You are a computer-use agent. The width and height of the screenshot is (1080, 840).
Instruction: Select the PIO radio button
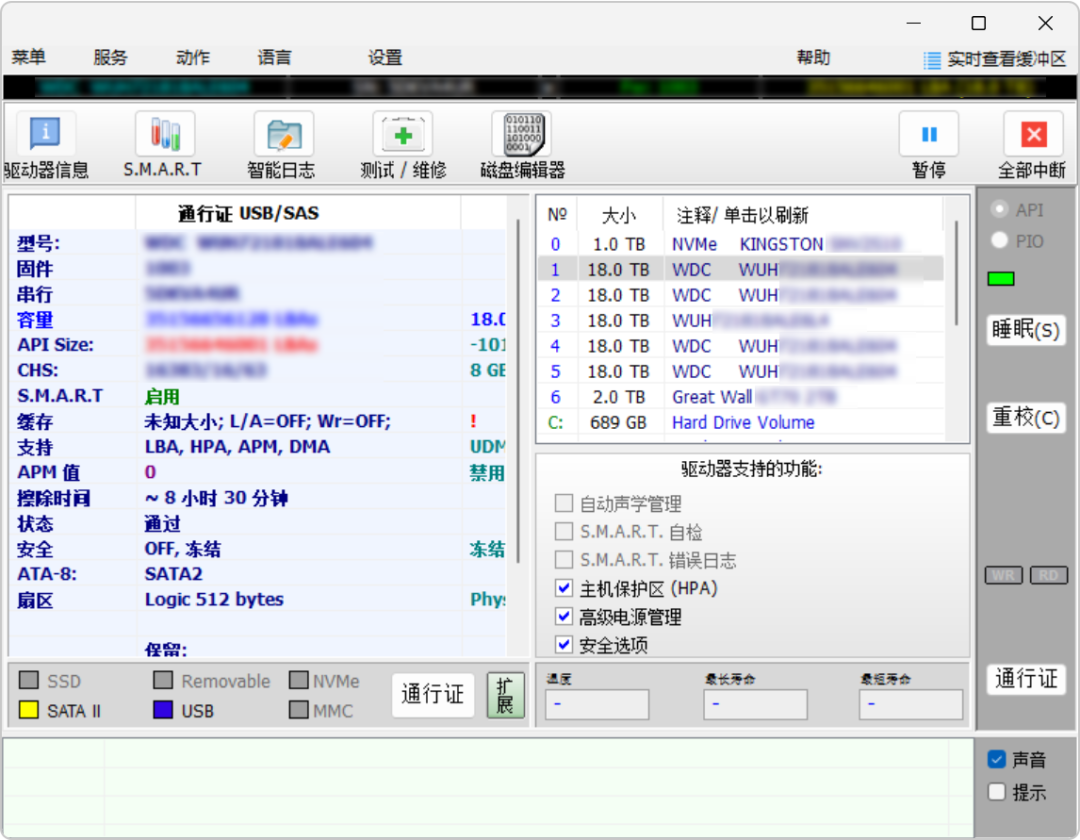[999, 240]
